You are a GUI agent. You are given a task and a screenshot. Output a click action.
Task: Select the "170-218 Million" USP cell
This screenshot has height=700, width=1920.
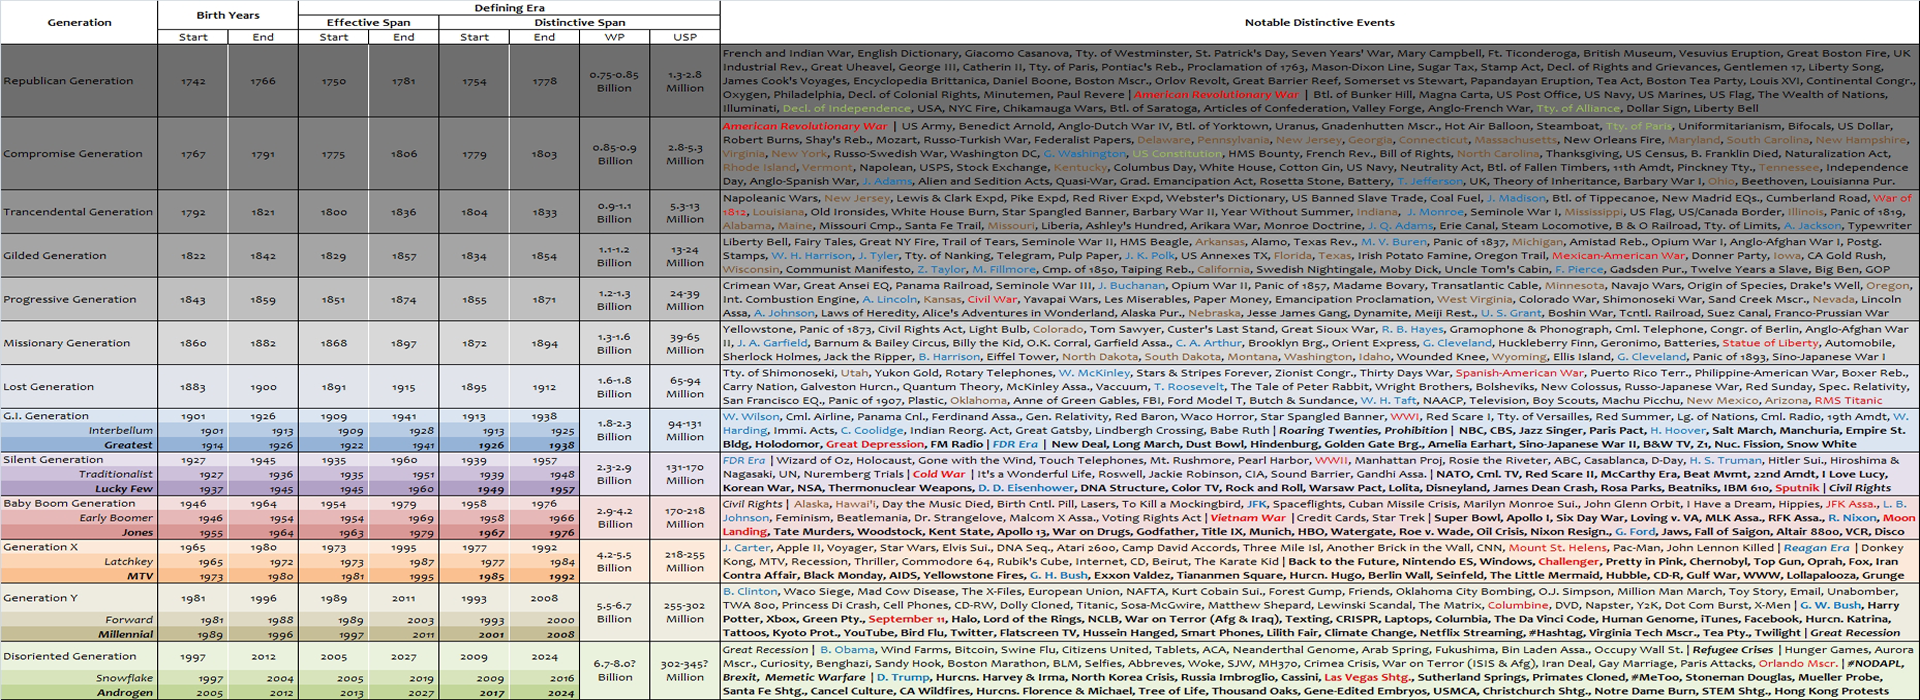coord(685,518)
